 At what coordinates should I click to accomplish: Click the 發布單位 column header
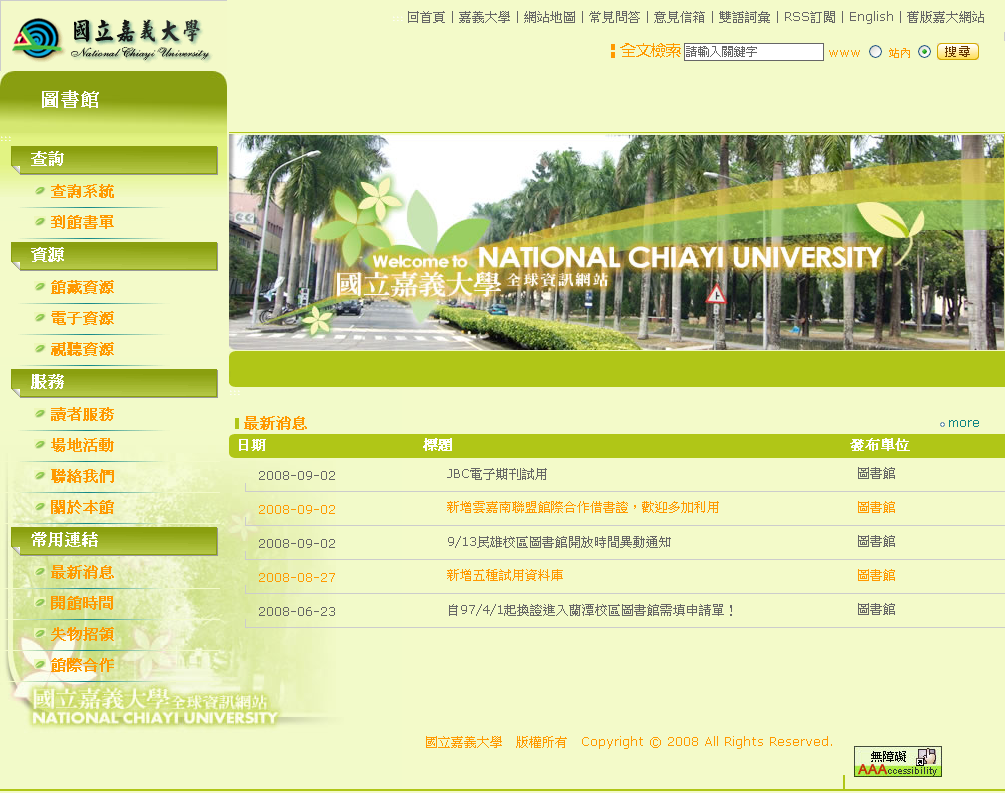pos(880,445)
